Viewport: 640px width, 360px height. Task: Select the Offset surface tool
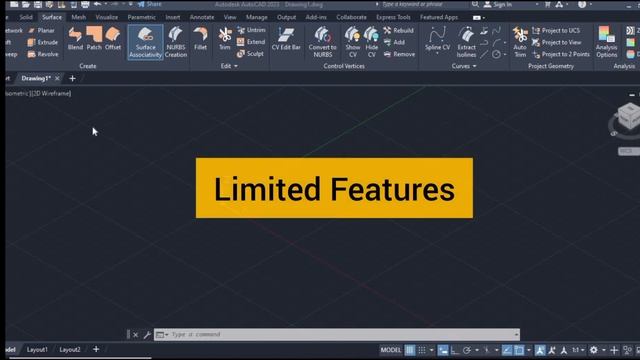tap(113, 39)
